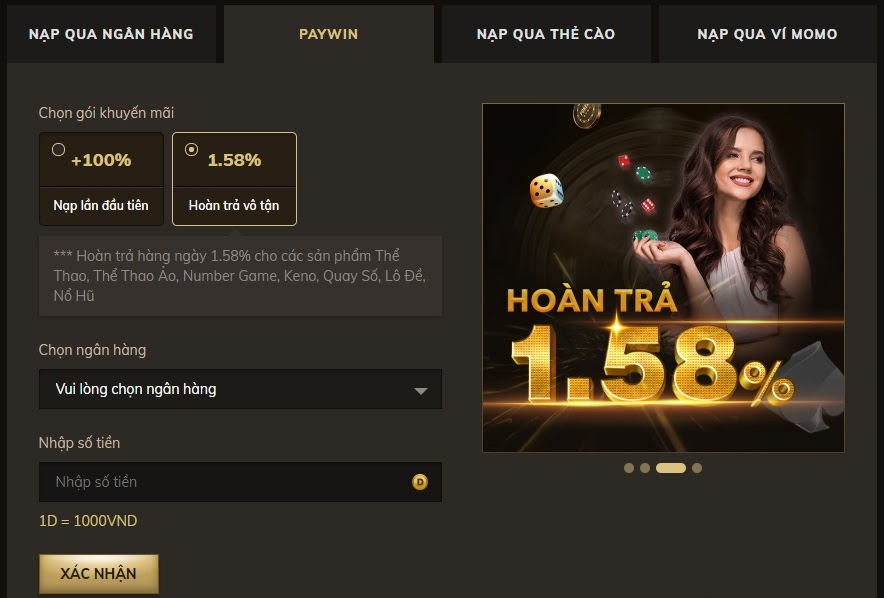Choose the Hoàn trả vô tận promo card
Image resolution: width=884 pixels, height=598 pixels.
coord(235,179)
